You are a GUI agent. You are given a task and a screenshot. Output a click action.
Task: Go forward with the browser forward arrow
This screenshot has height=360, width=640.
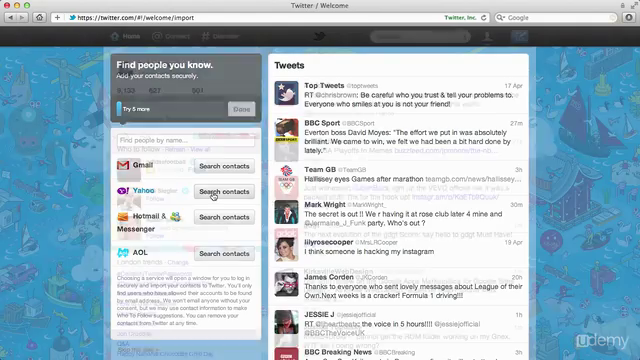(x=22, y=18)
